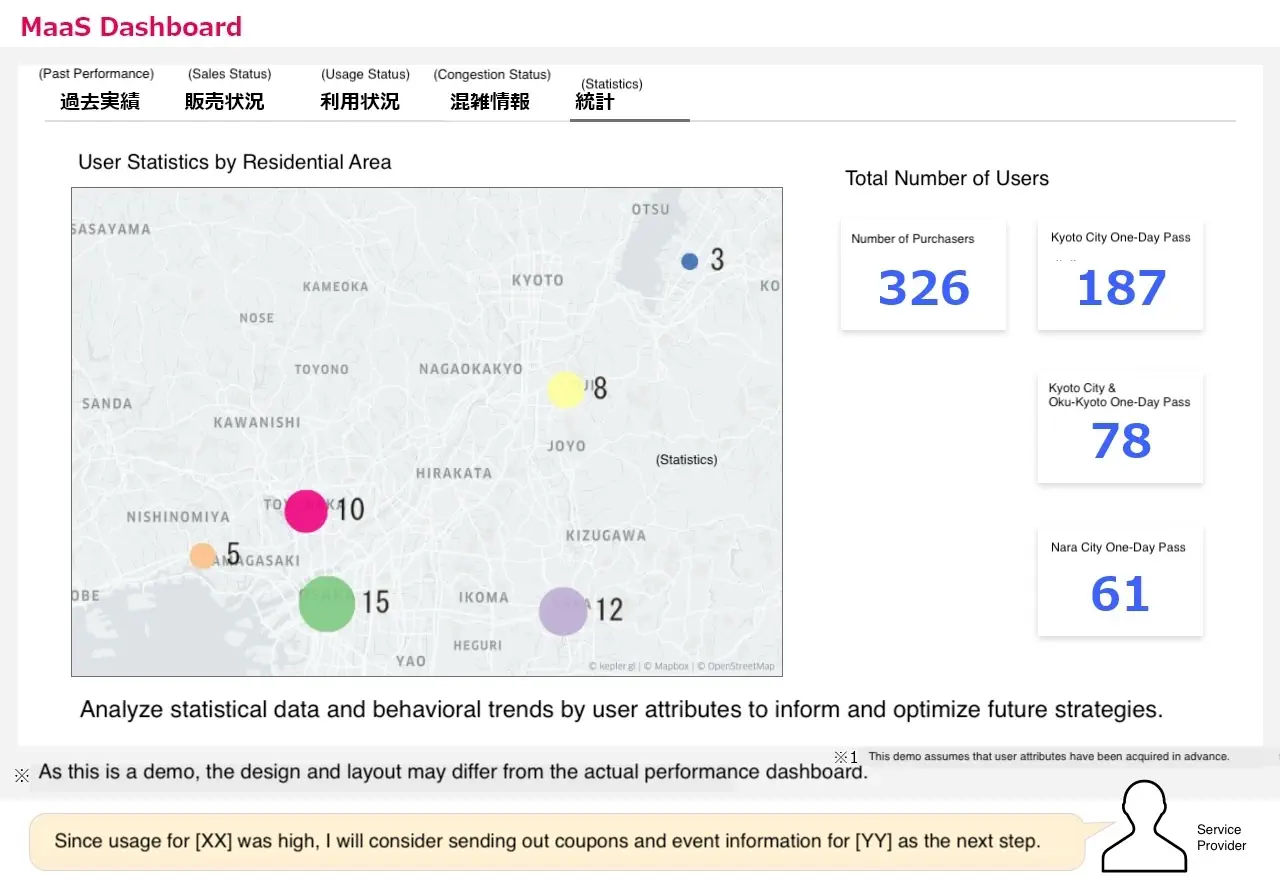Select the orange map bubble labeled 5
Viewport: 1280px width, 880px height.
tap(203, 556)
